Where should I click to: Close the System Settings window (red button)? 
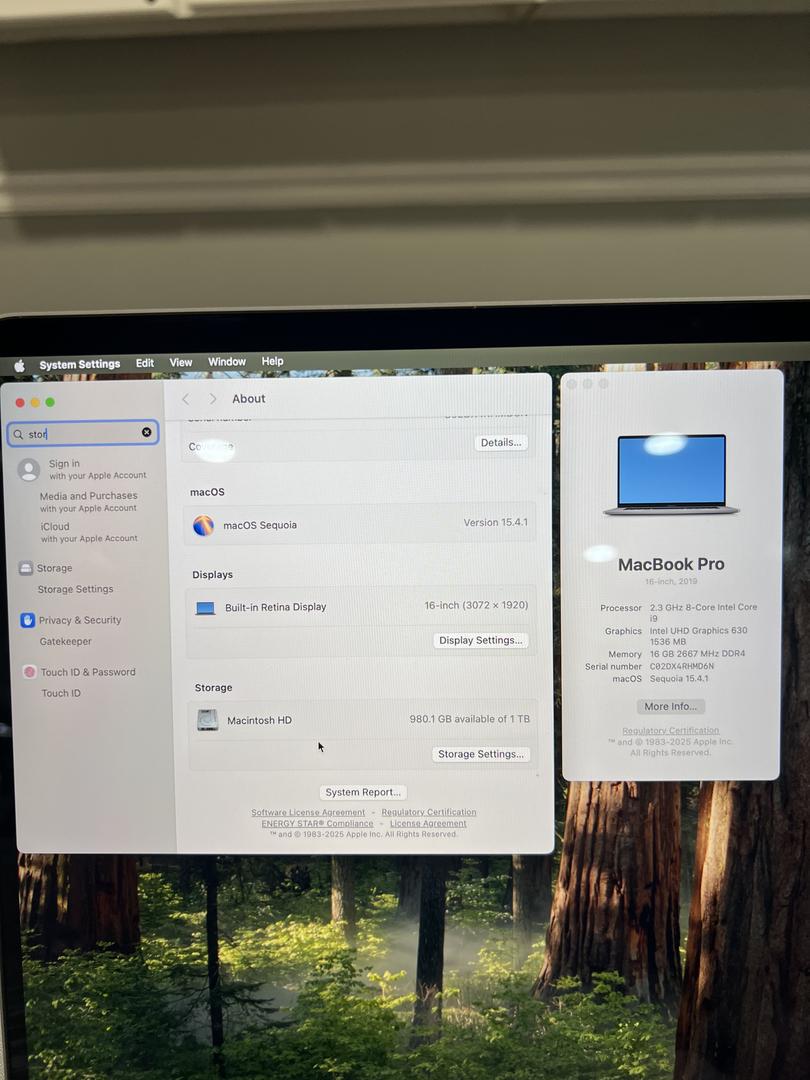point(20,403)
